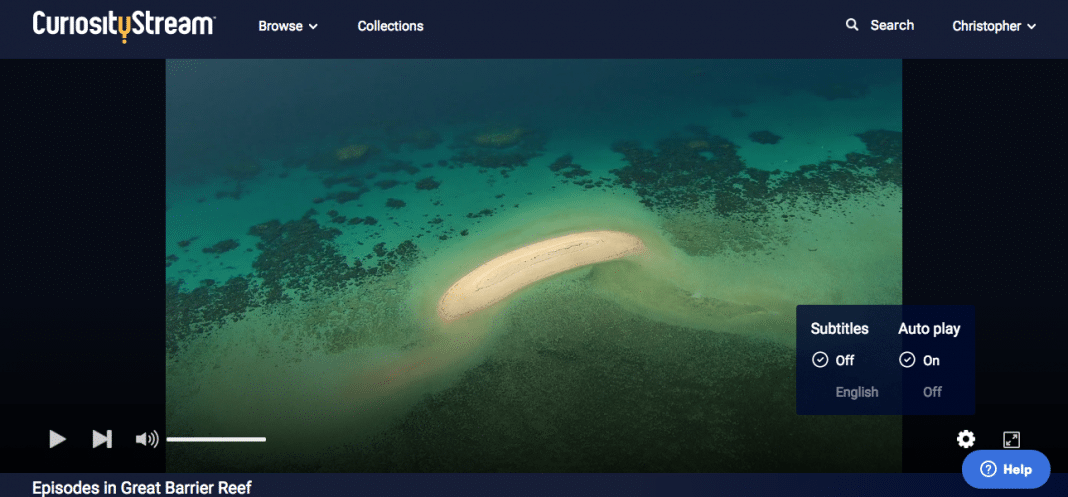Click the chevron next to Browse
Viewport: 1068px width, 497px height.
pyautogui.click(x=313, y=27)
